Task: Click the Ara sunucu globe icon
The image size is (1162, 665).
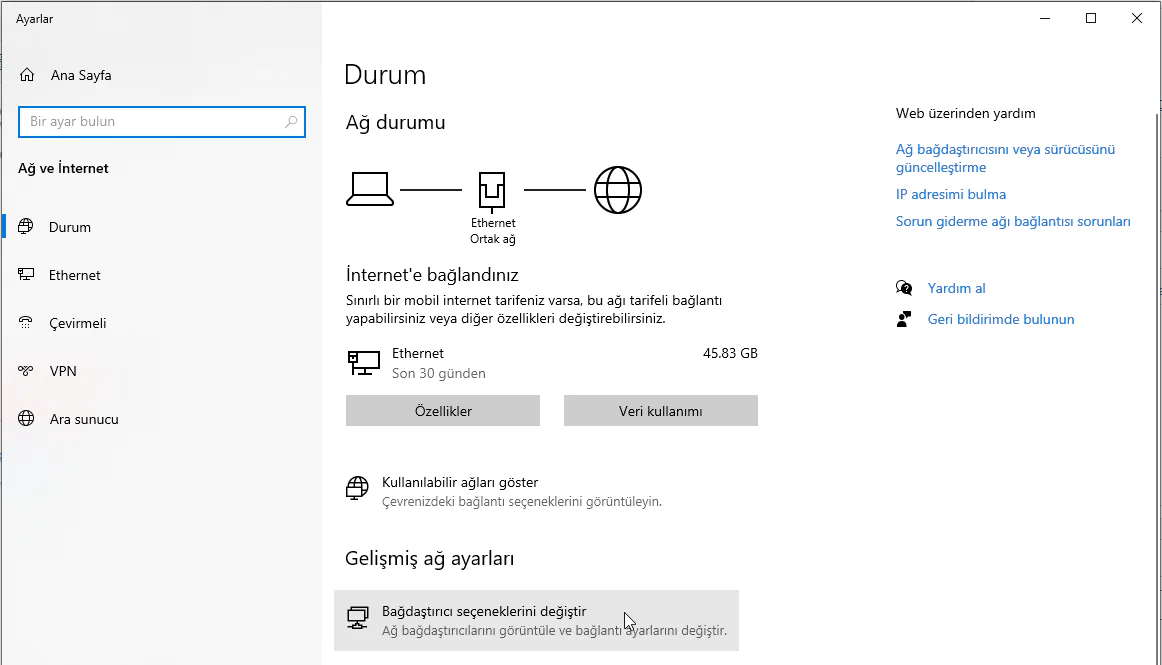Action: 26,419
